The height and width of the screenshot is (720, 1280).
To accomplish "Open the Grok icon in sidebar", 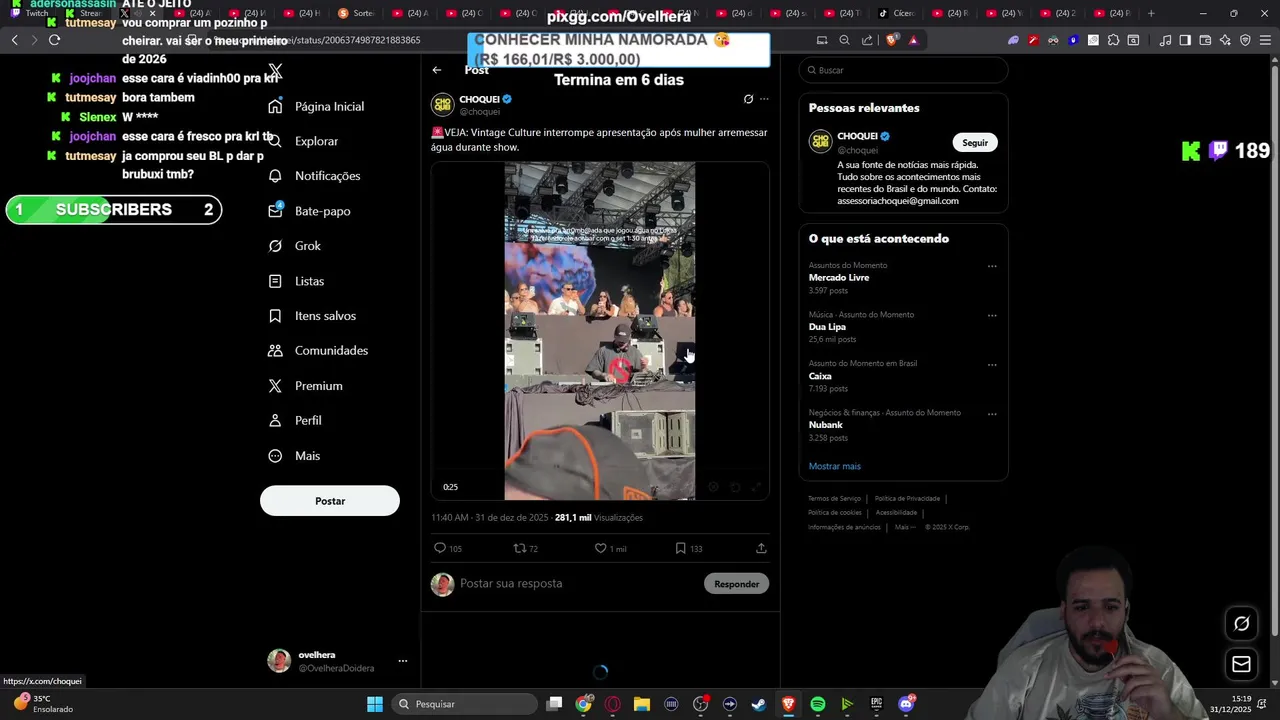I will pos(275,246).
